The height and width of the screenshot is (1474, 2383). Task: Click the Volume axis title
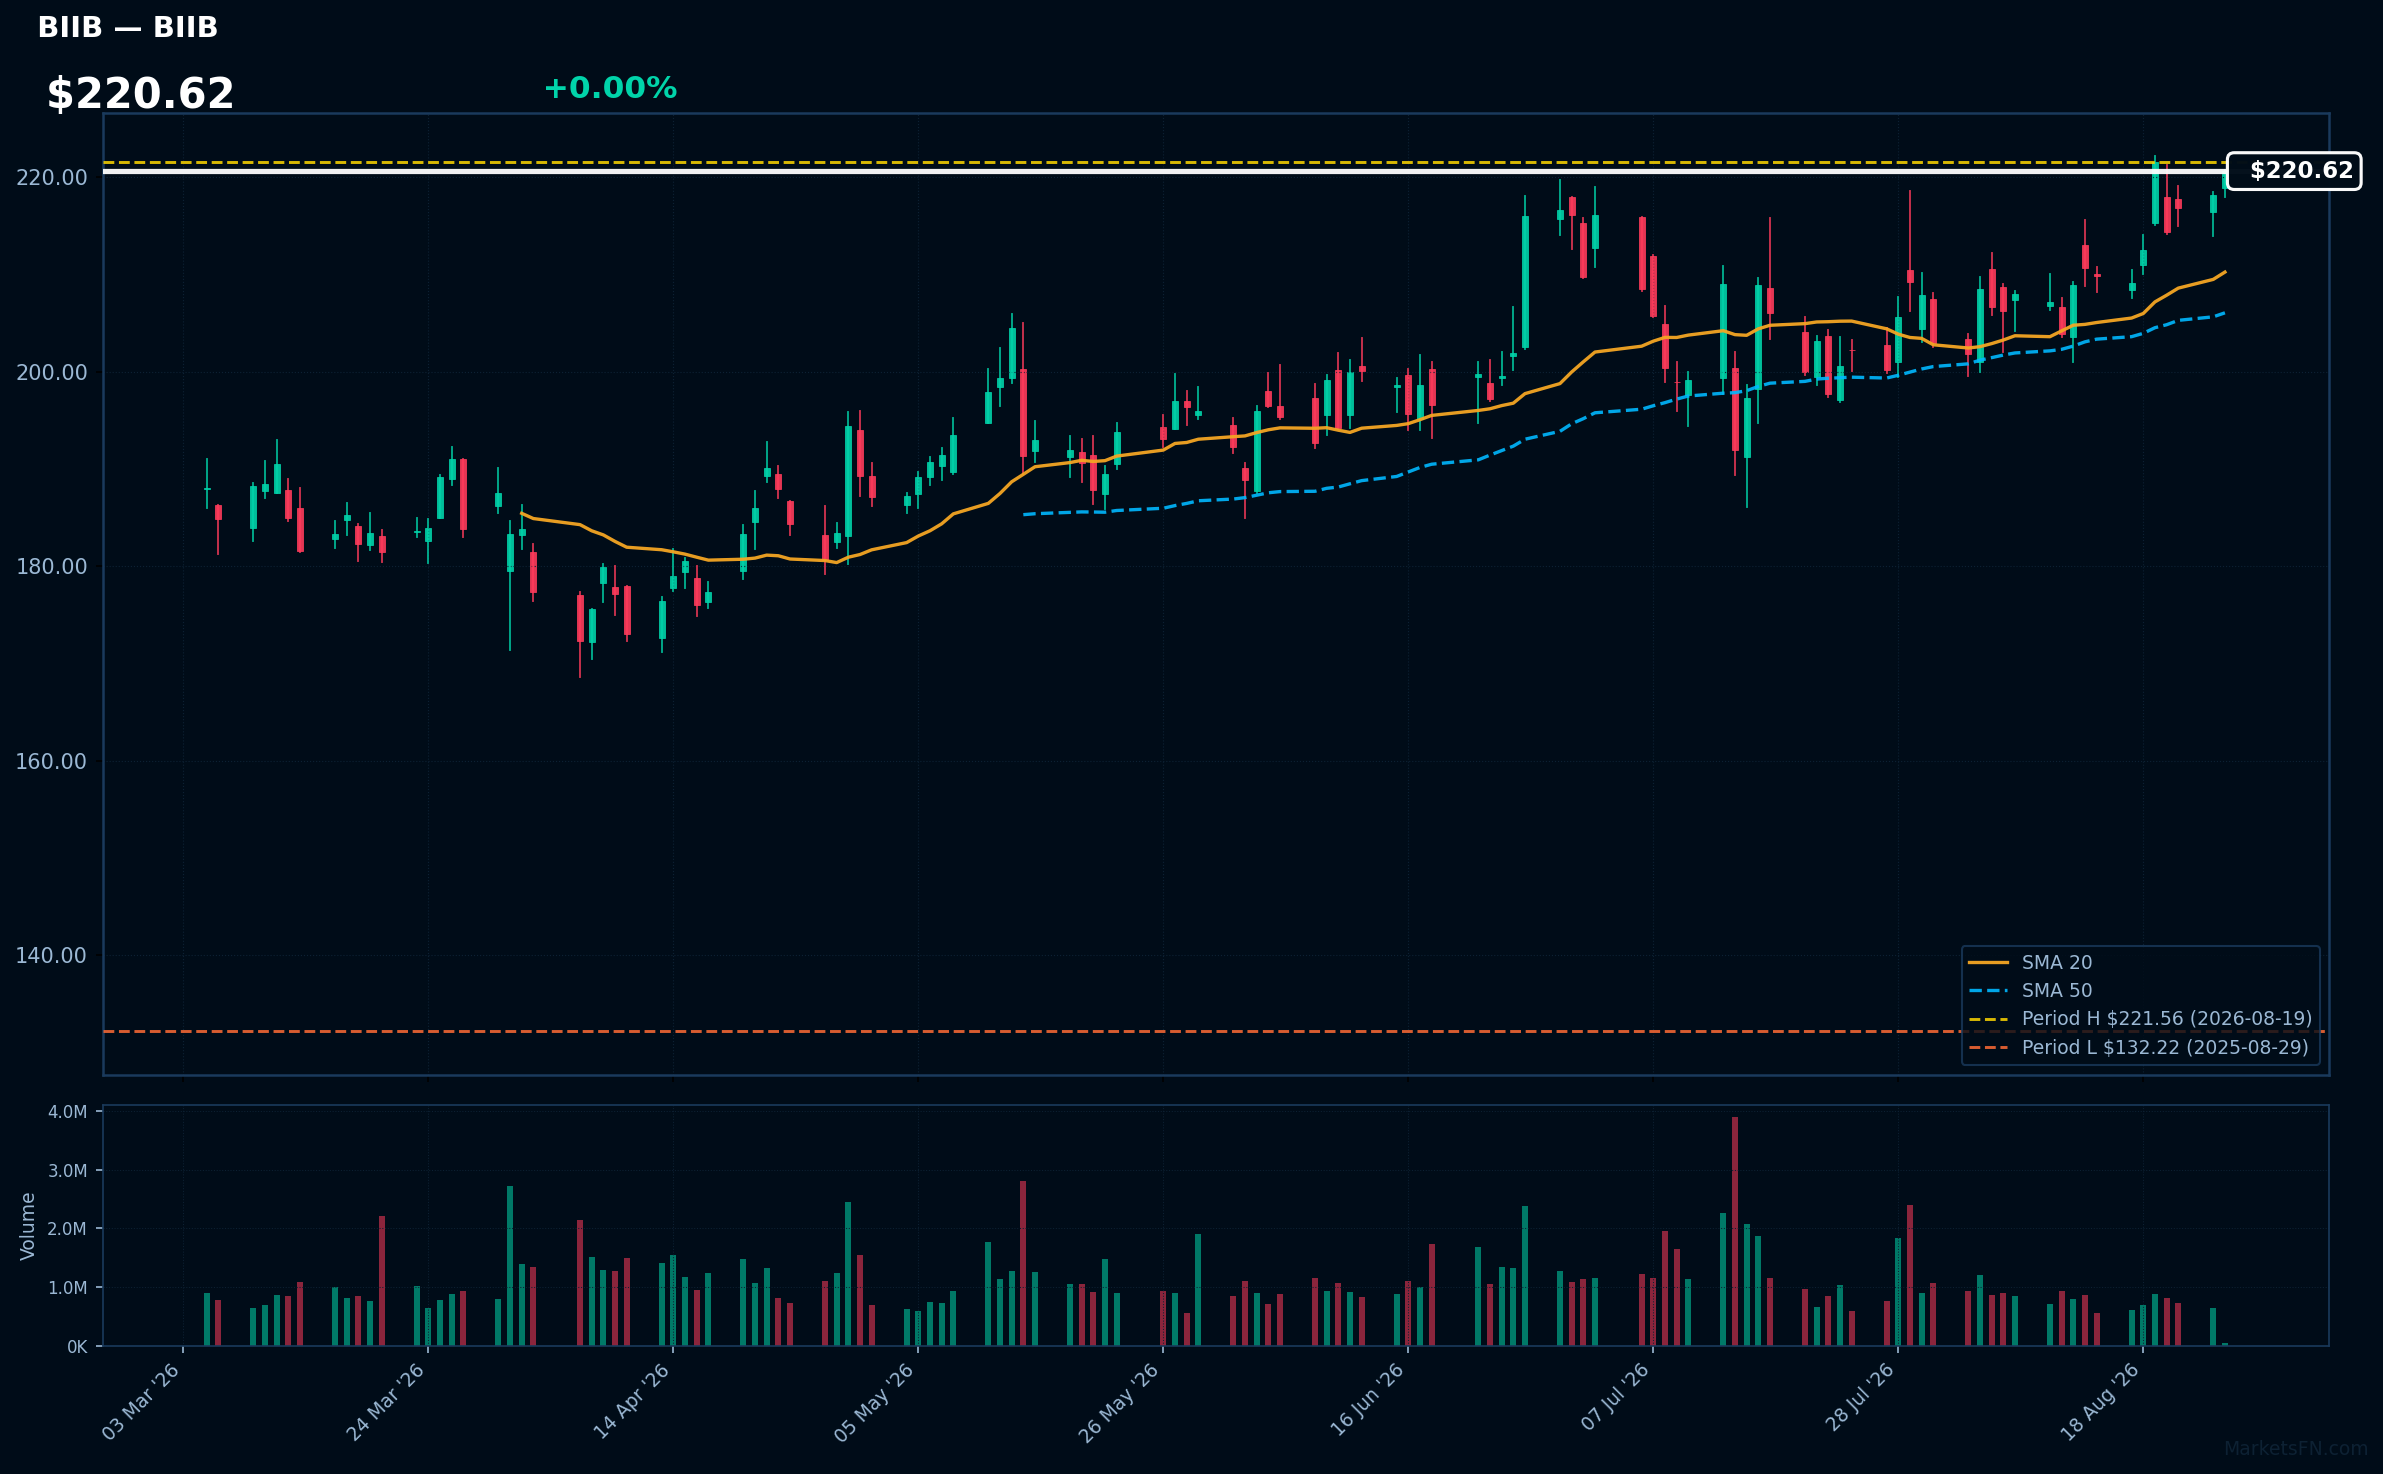(28, 1226)
